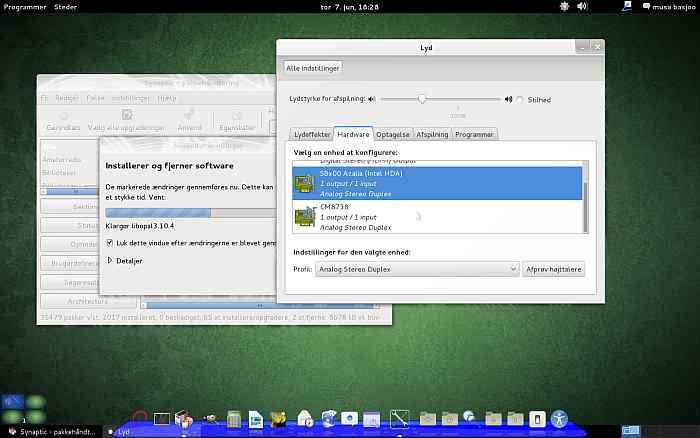The image size is (700, 438).
Task: Launch the globe web browser dock icon
Action: tap(329, 419)
